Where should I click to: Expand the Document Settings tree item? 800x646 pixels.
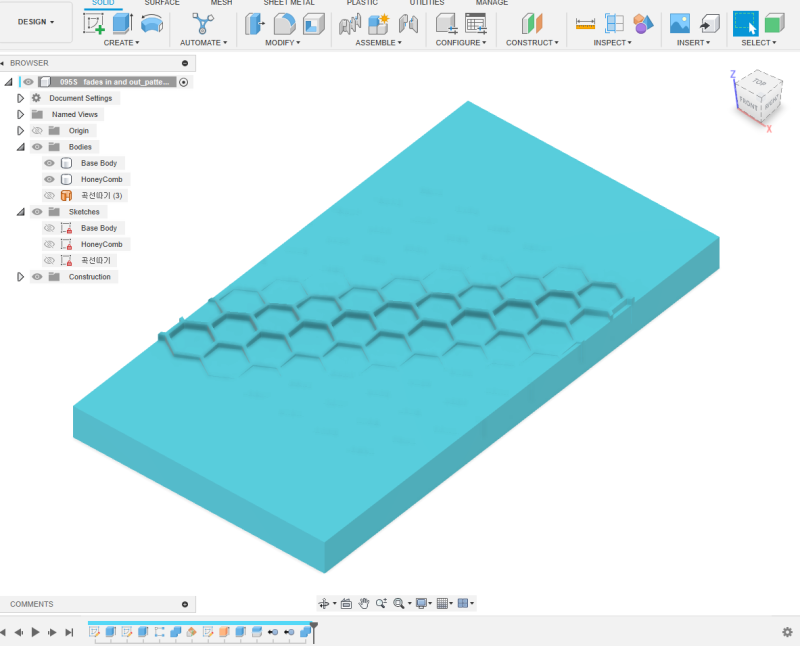coord(20,98)
